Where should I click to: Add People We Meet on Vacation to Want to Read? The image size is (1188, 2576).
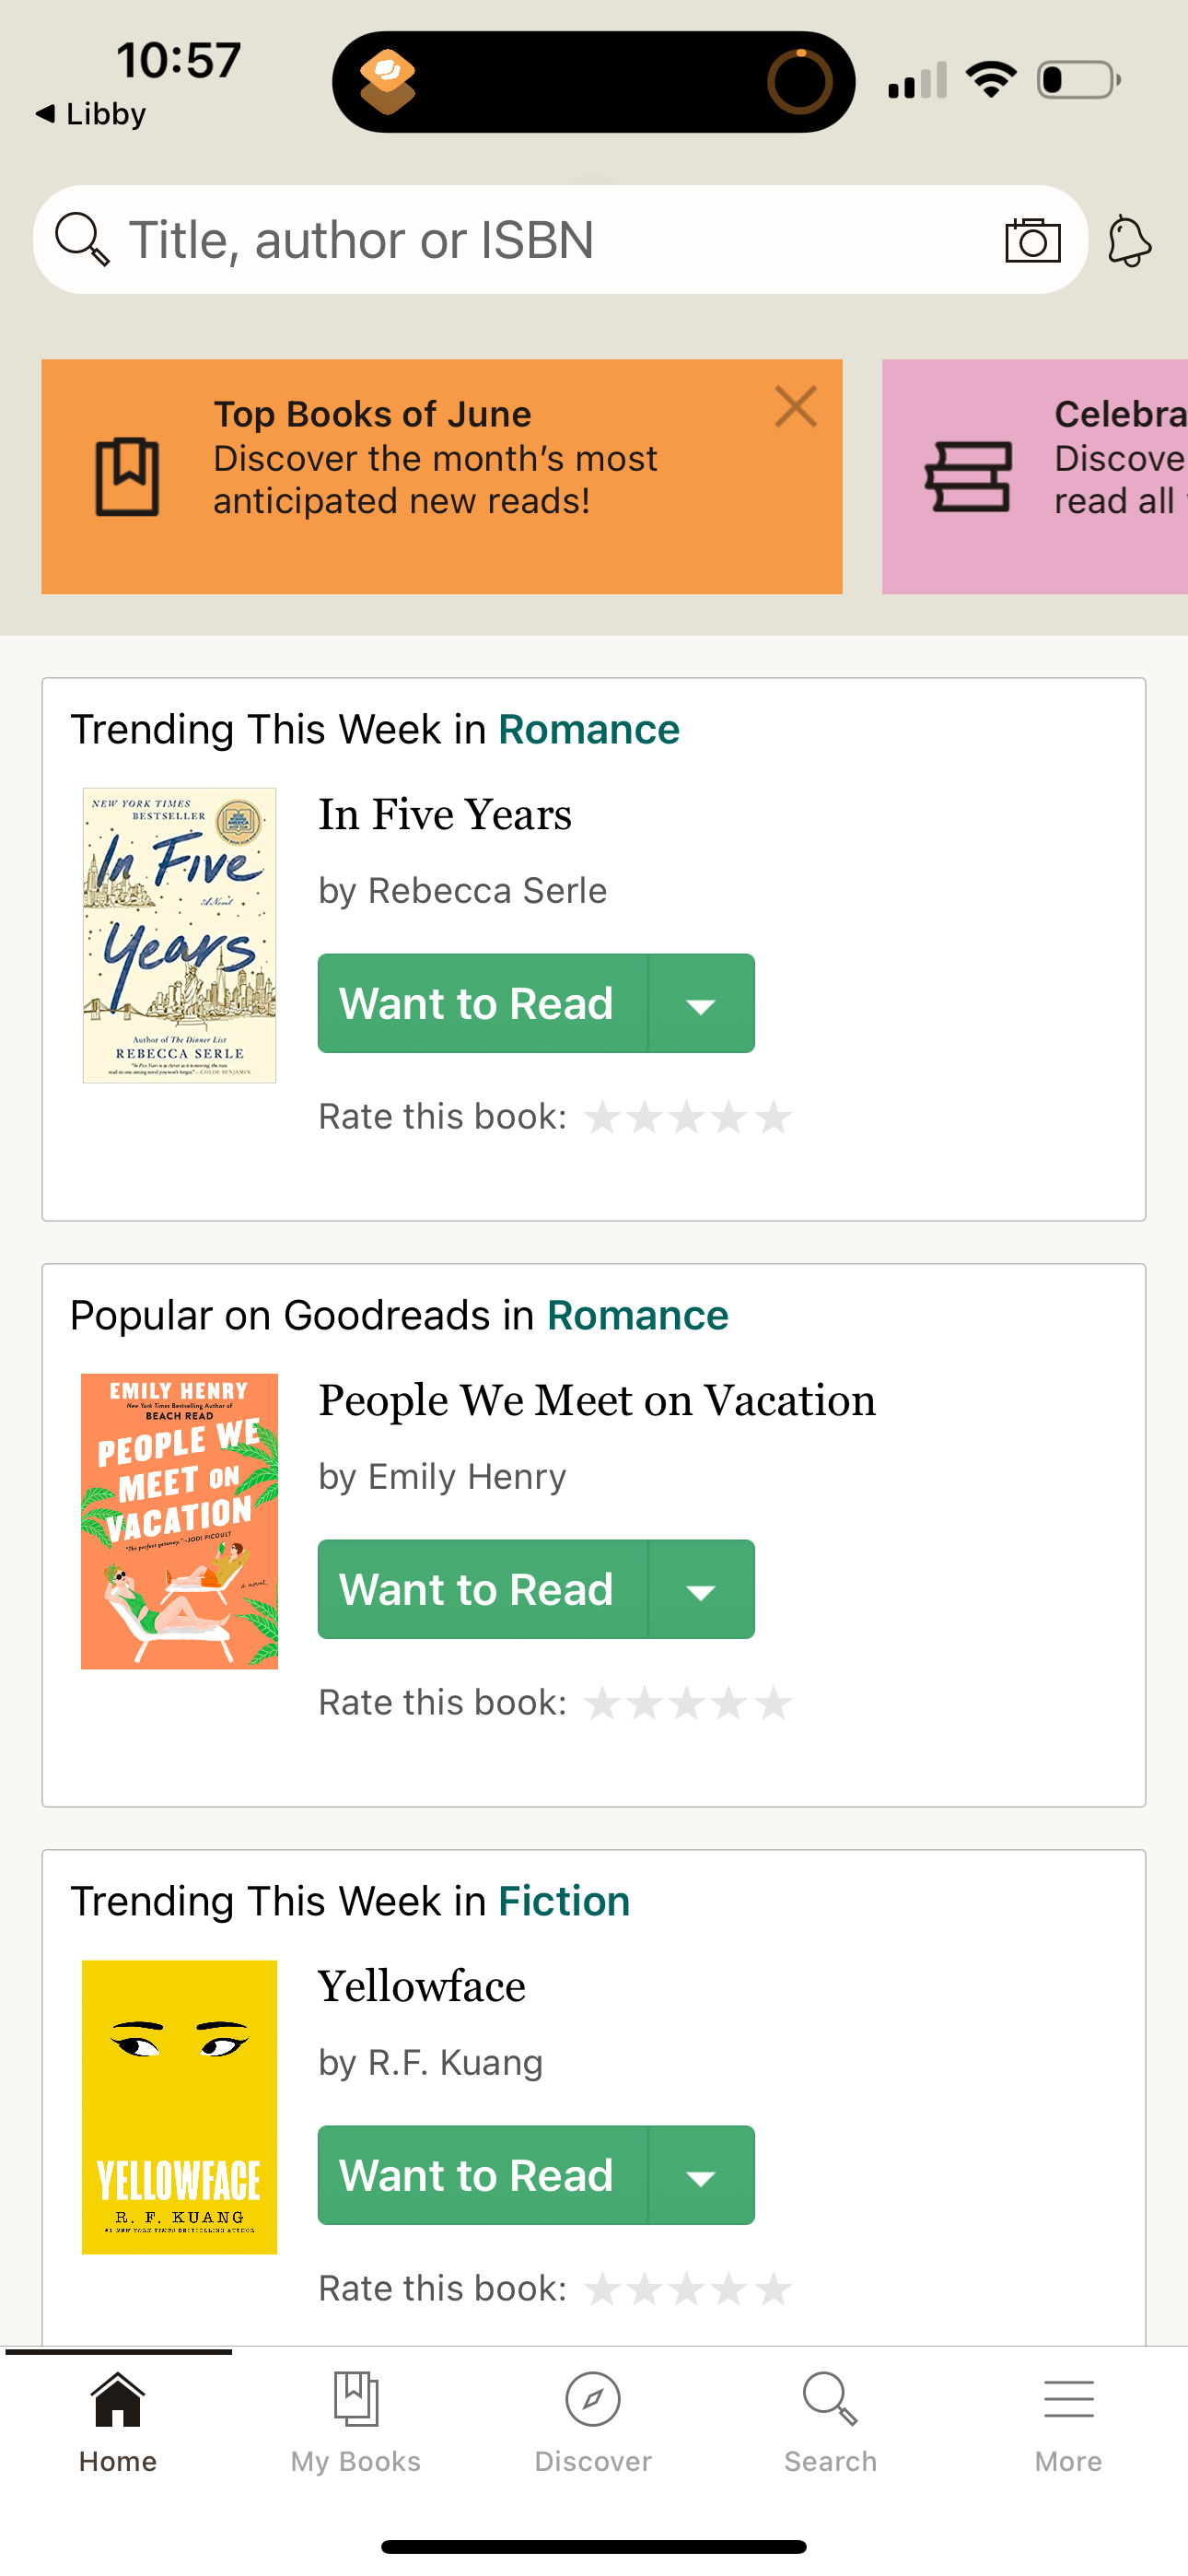click(477, 1589)
